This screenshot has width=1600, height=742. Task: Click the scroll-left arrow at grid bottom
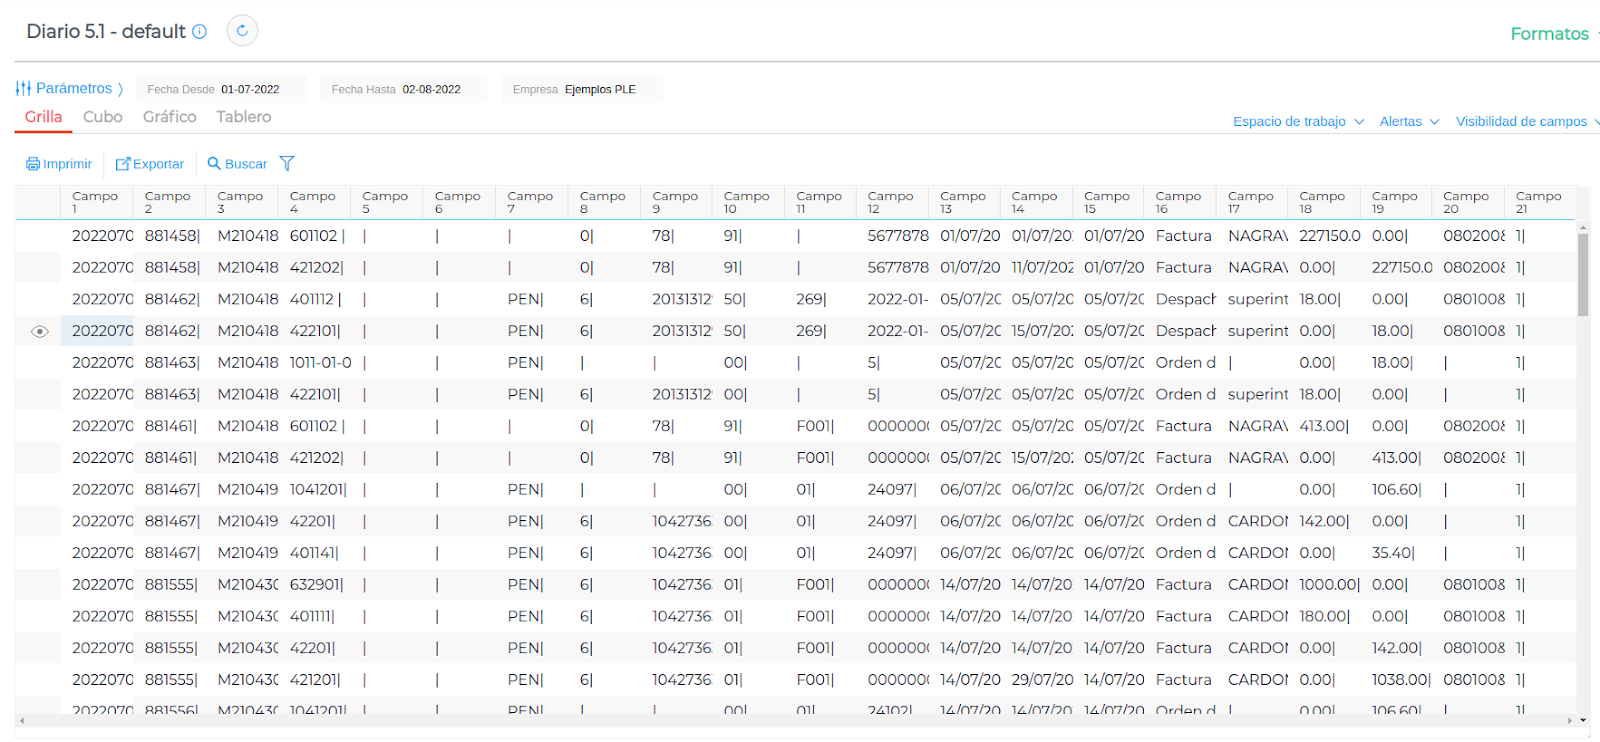22,721
